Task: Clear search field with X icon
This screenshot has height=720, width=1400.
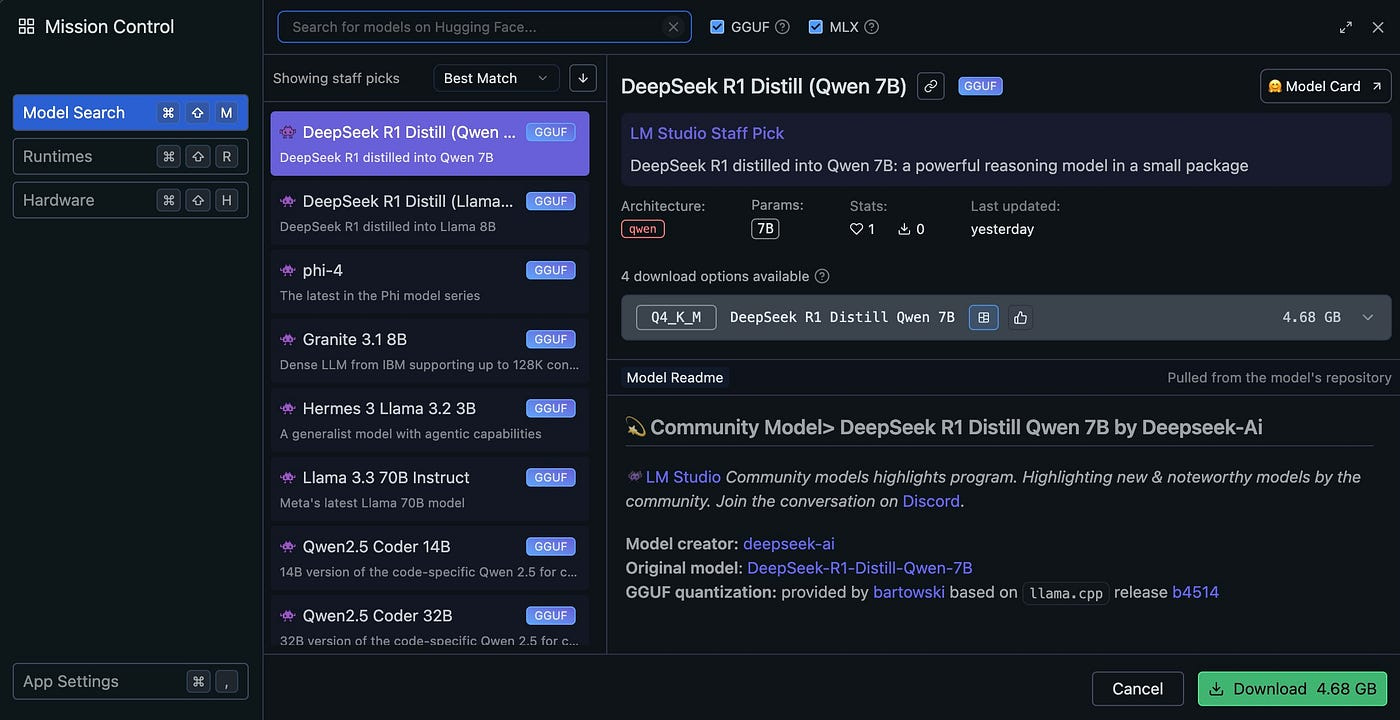Action: coord(674,27)
